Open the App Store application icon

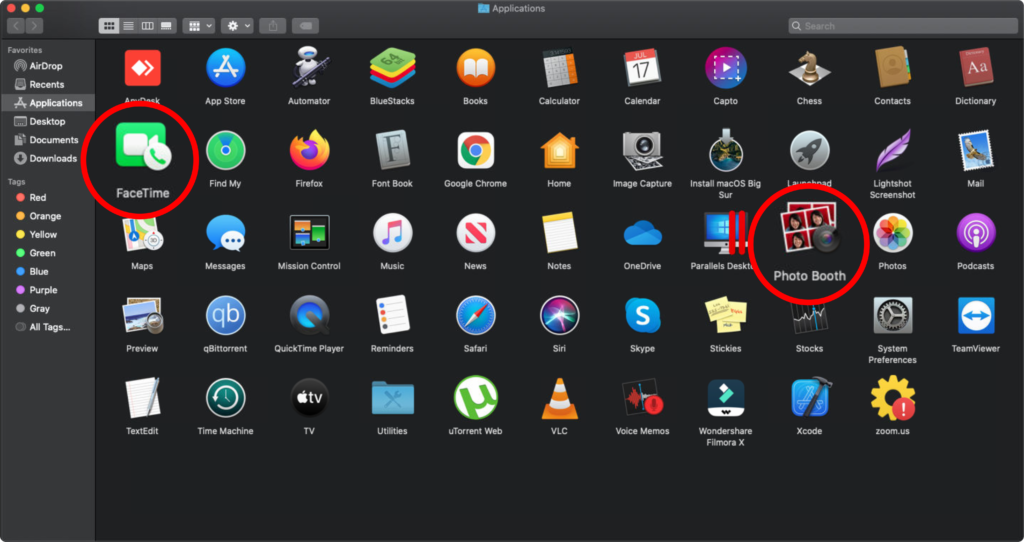pos(225,68)
